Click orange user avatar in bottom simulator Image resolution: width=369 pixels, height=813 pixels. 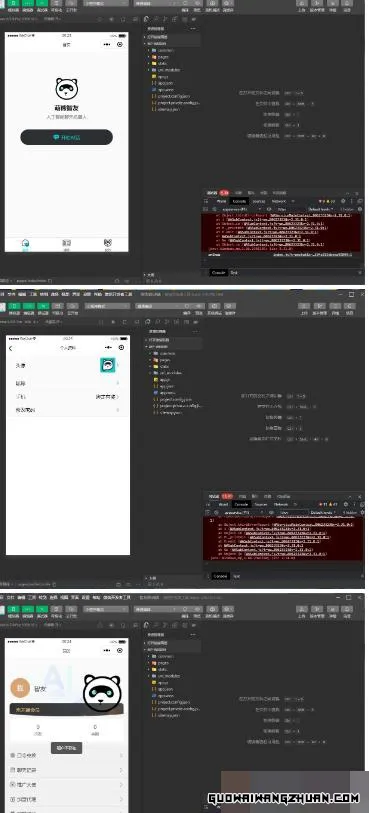(x=20, y=688)
